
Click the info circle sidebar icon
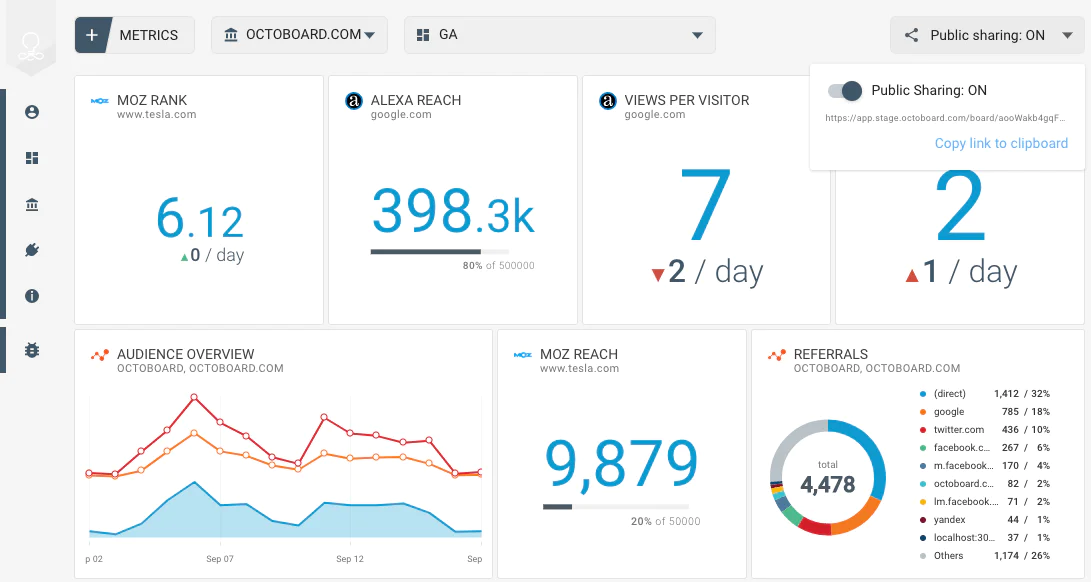click(x=32, y=296)
